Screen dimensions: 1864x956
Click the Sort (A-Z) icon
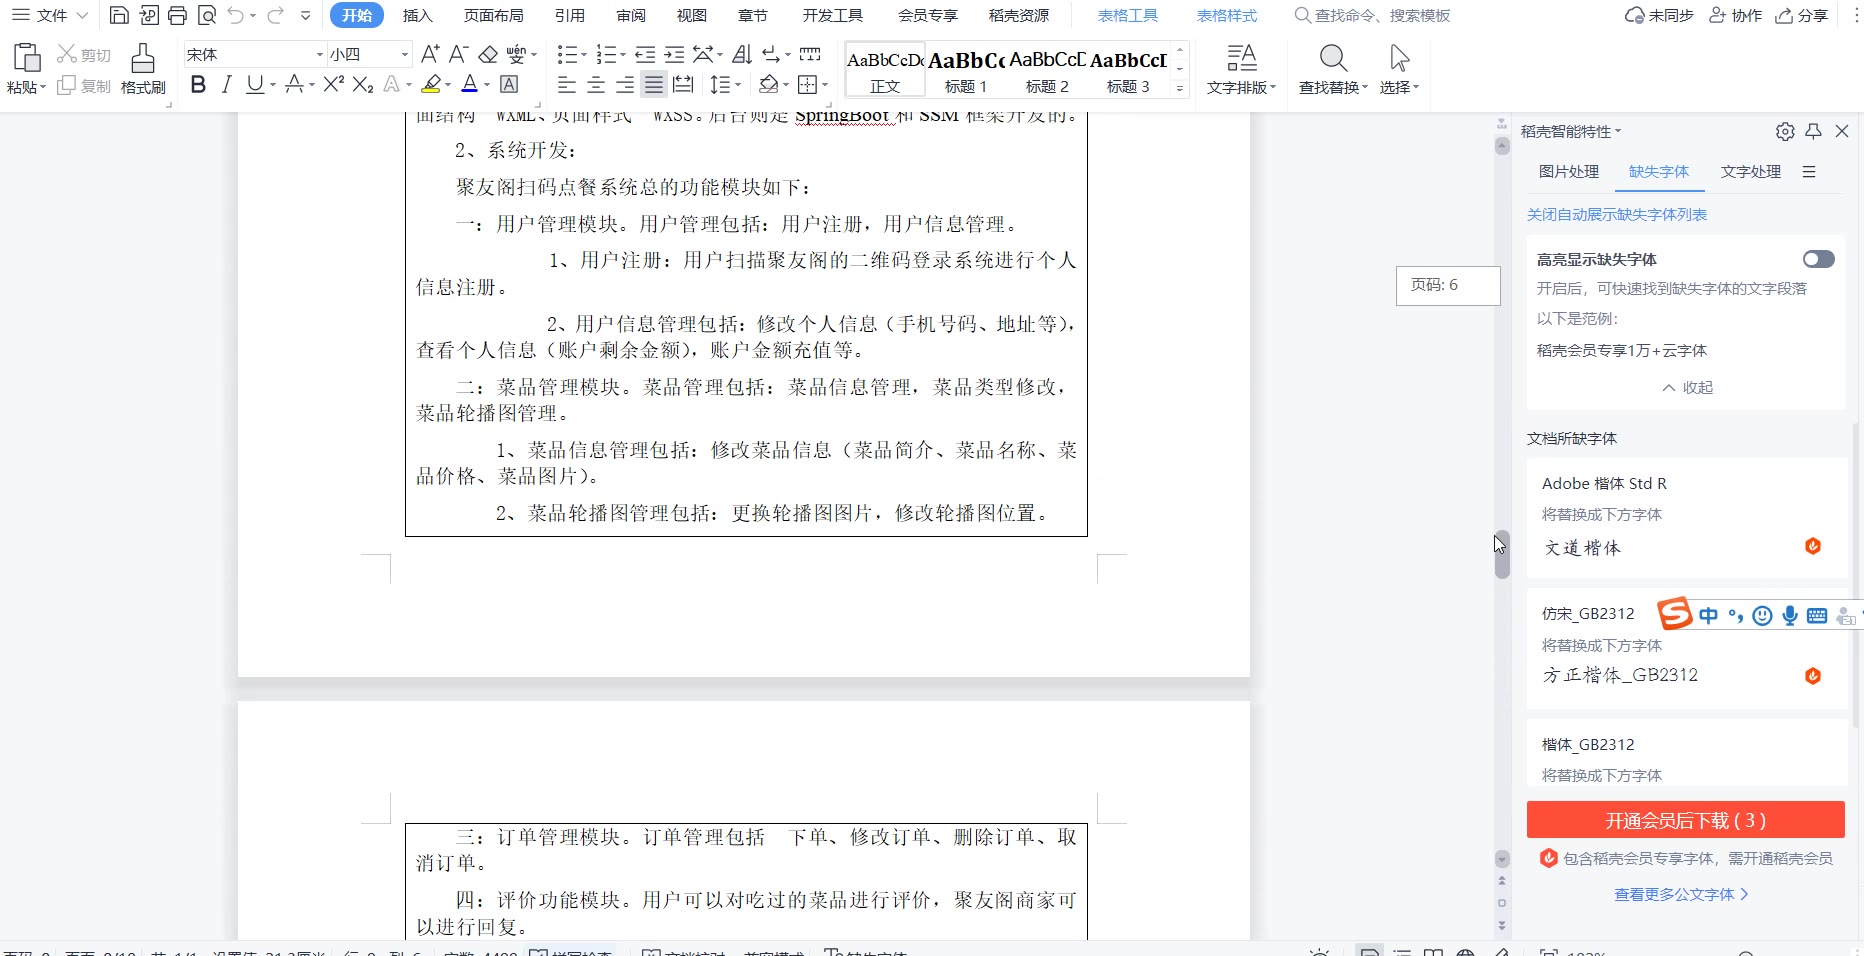point(741,54)
